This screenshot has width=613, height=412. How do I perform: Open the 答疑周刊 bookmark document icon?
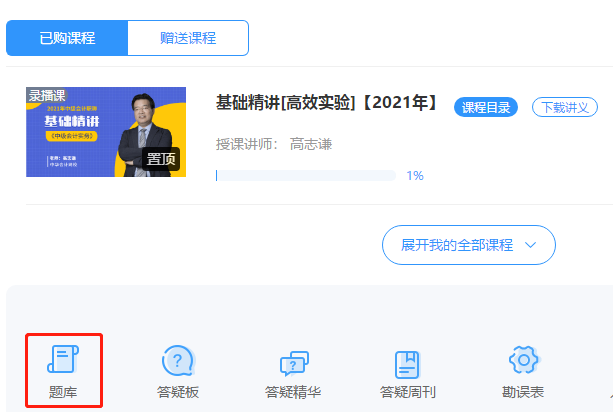click(x=407, y=364)
